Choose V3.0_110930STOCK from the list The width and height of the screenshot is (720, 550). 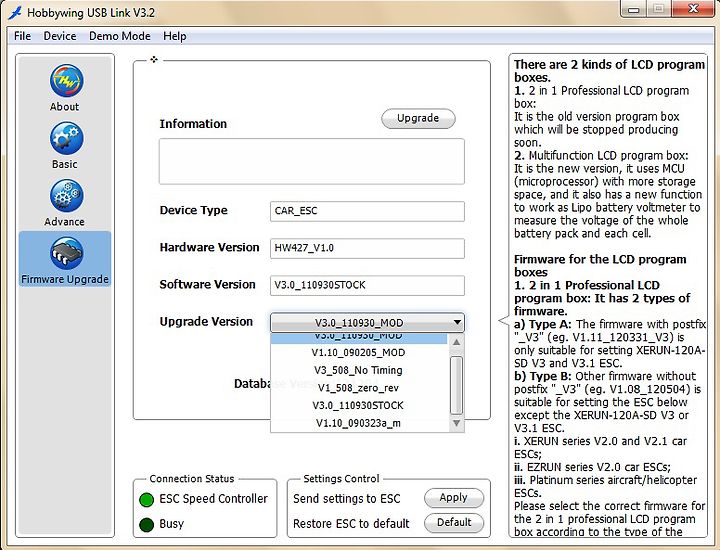click(358, 405)
